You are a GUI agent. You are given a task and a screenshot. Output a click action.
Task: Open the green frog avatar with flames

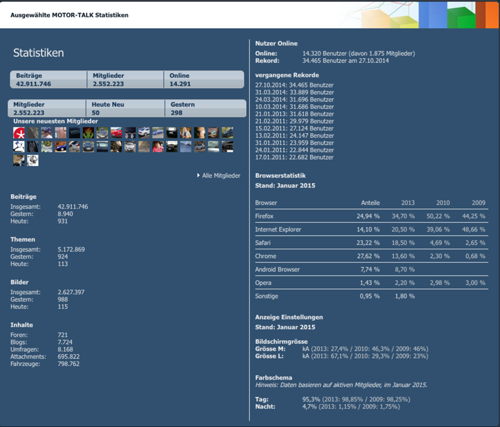click(x=88, y=133)
